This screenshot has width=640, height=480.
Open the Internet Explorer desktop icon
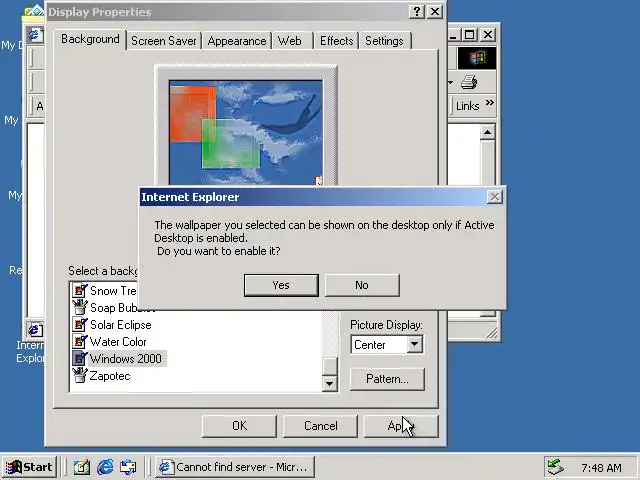31,352
